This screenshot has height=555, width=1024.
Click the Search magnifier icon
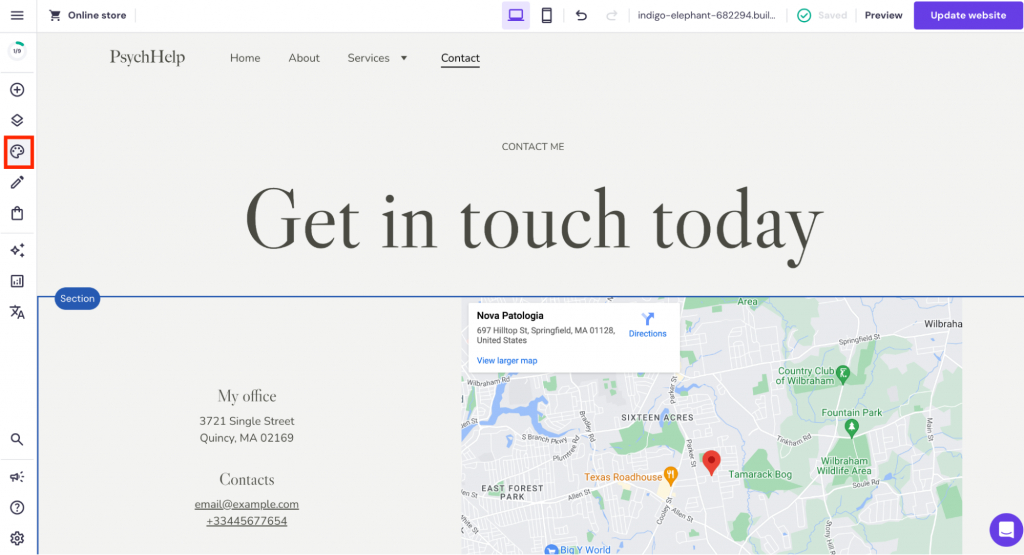coord(17,439)
